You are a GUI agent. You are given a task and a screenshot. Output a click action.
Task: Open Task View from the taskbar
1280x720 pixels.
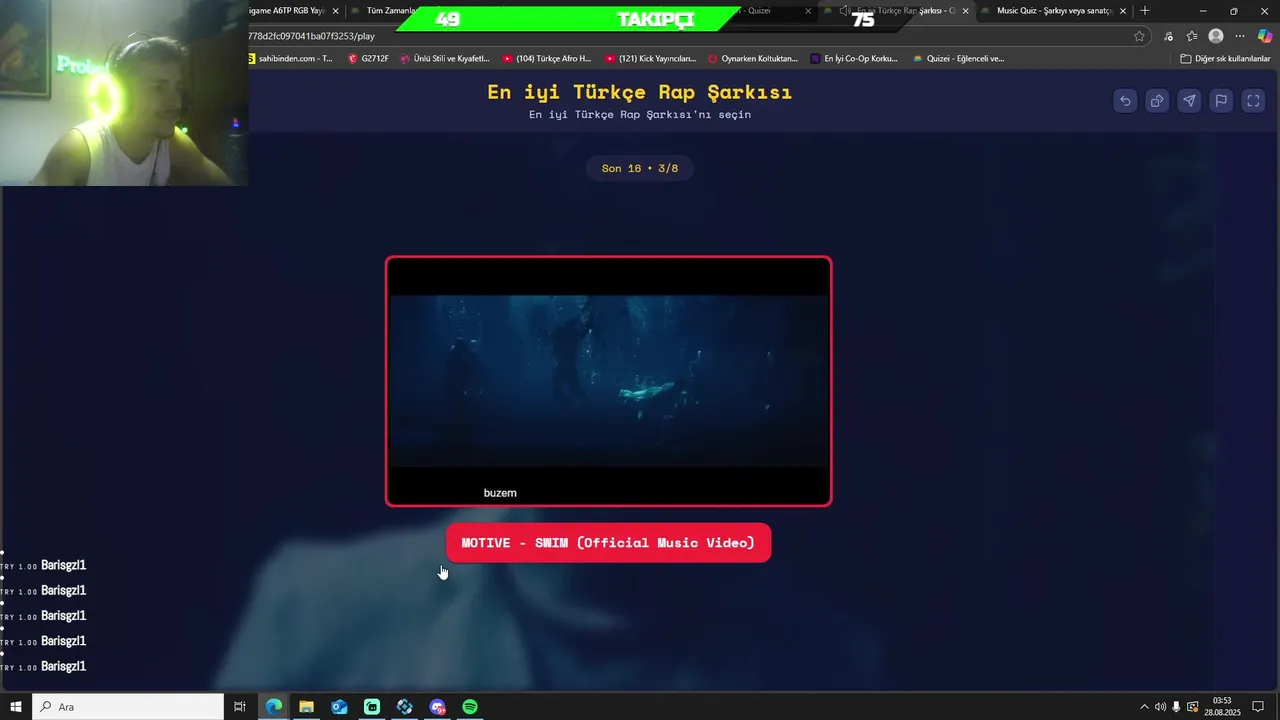(x=240, y=707)
